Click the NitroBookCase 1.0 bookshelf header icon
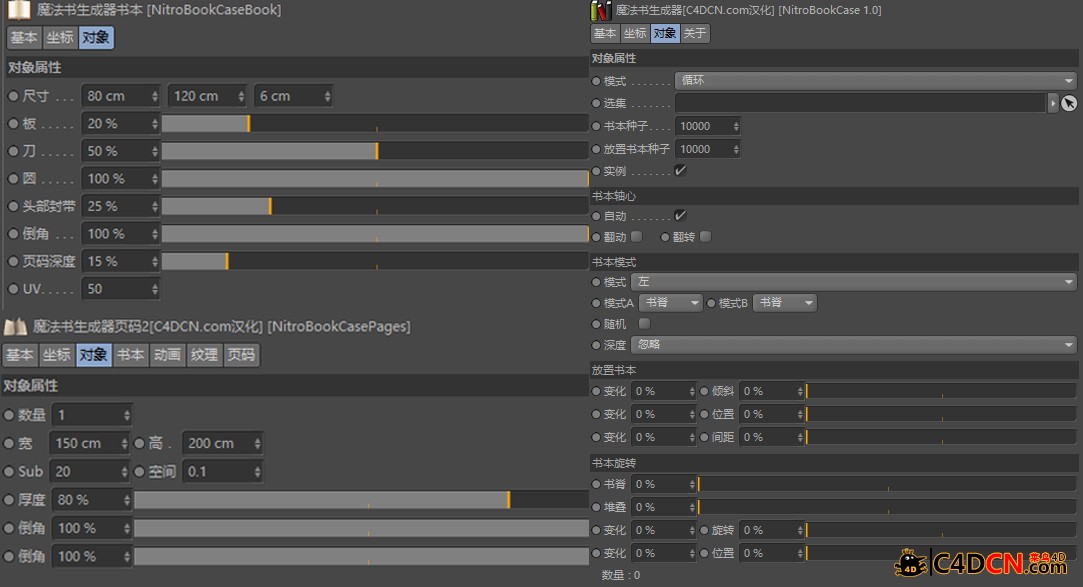The image size is (1083, 587). pyautogui.click(x=601, y=10)
